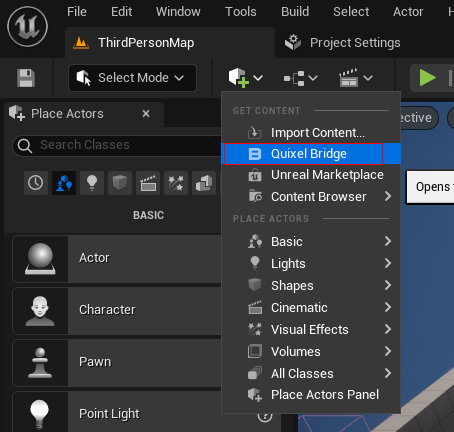Click the help icon beside Point Light
The image size is (454, 432).
coord(265,416)
